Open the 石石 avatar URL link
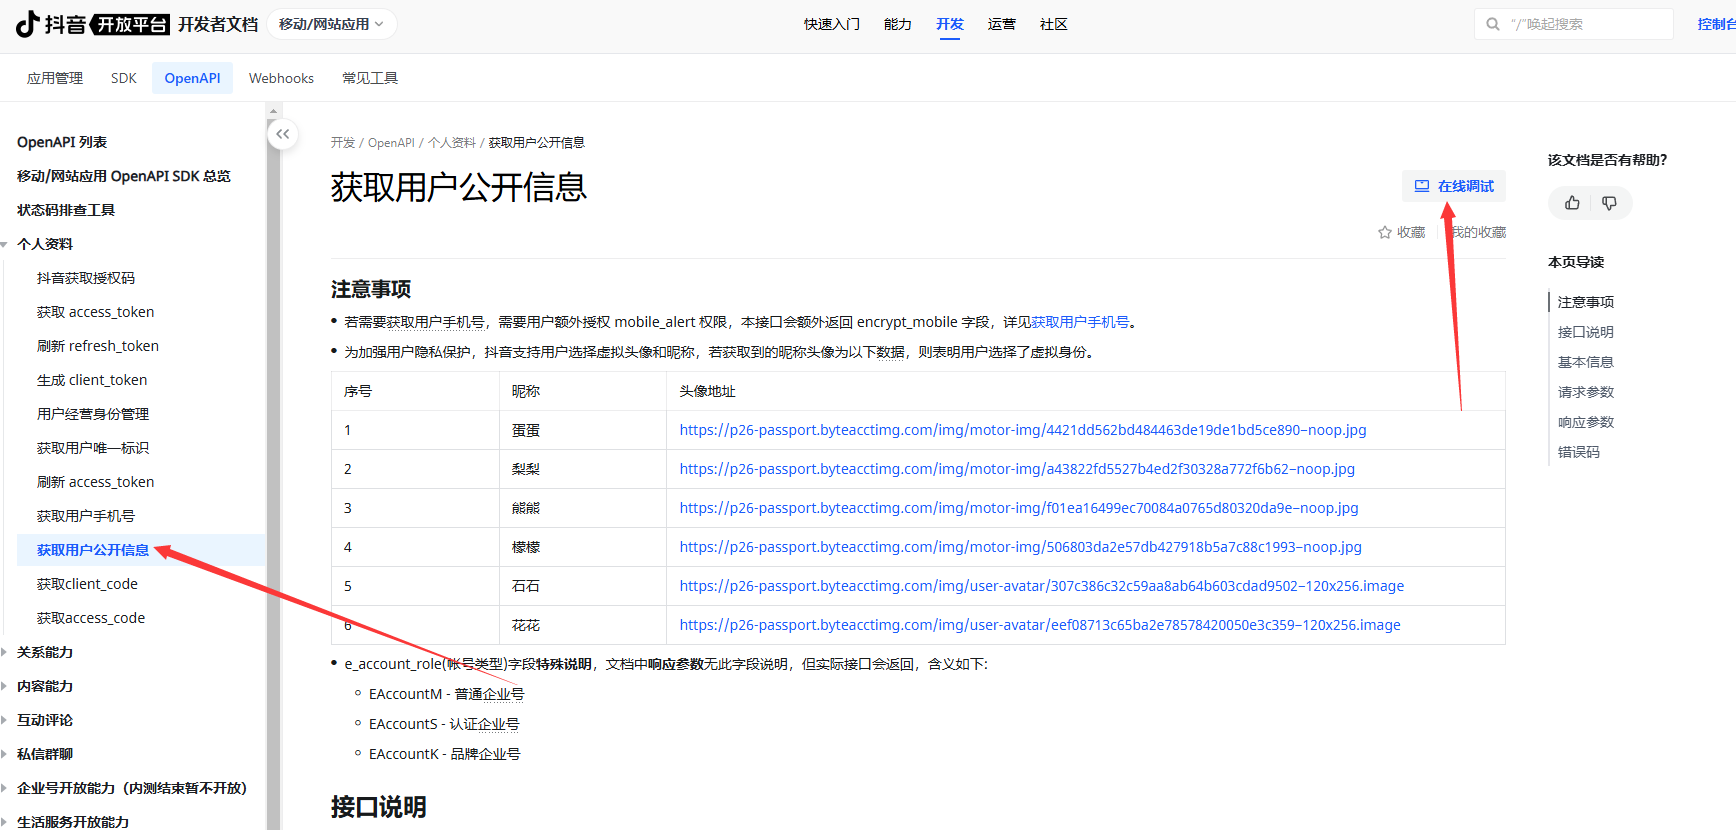Viewport: 1736px width, 830px height. click(x=1042, y=586)
